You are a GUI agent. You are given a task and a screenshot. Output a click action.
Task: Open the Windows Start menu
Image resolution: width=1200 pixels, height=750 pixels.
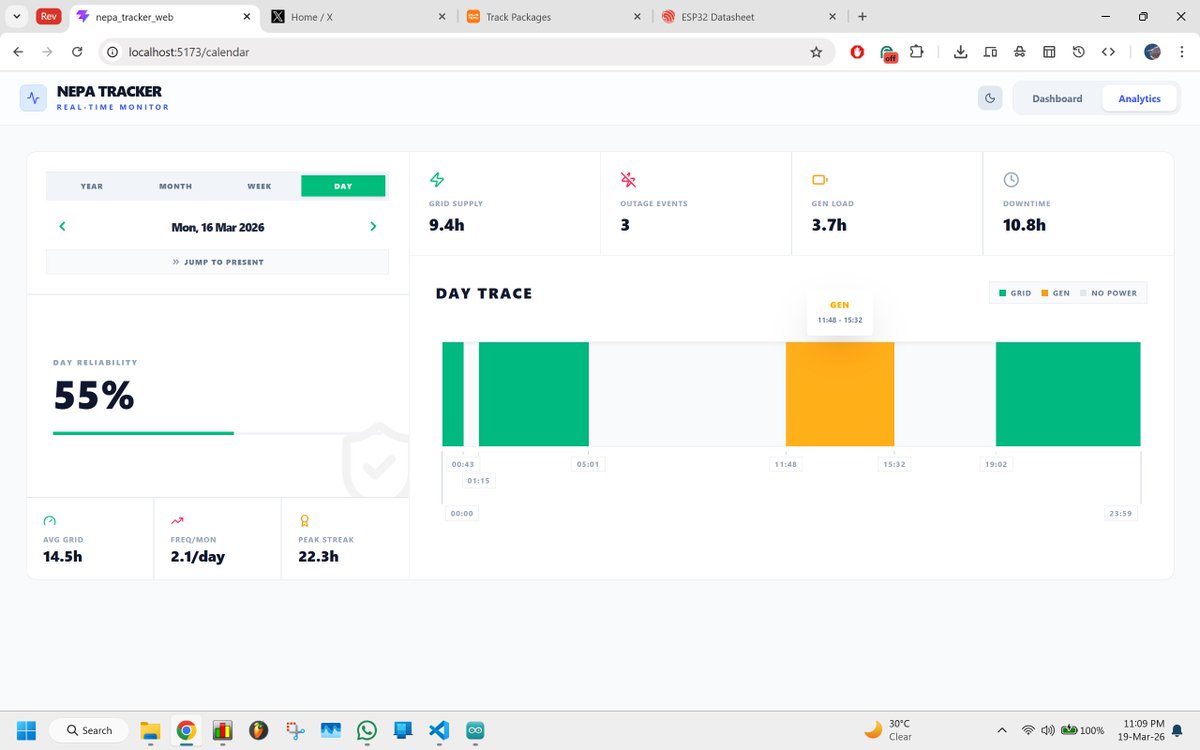pos(25,730)
